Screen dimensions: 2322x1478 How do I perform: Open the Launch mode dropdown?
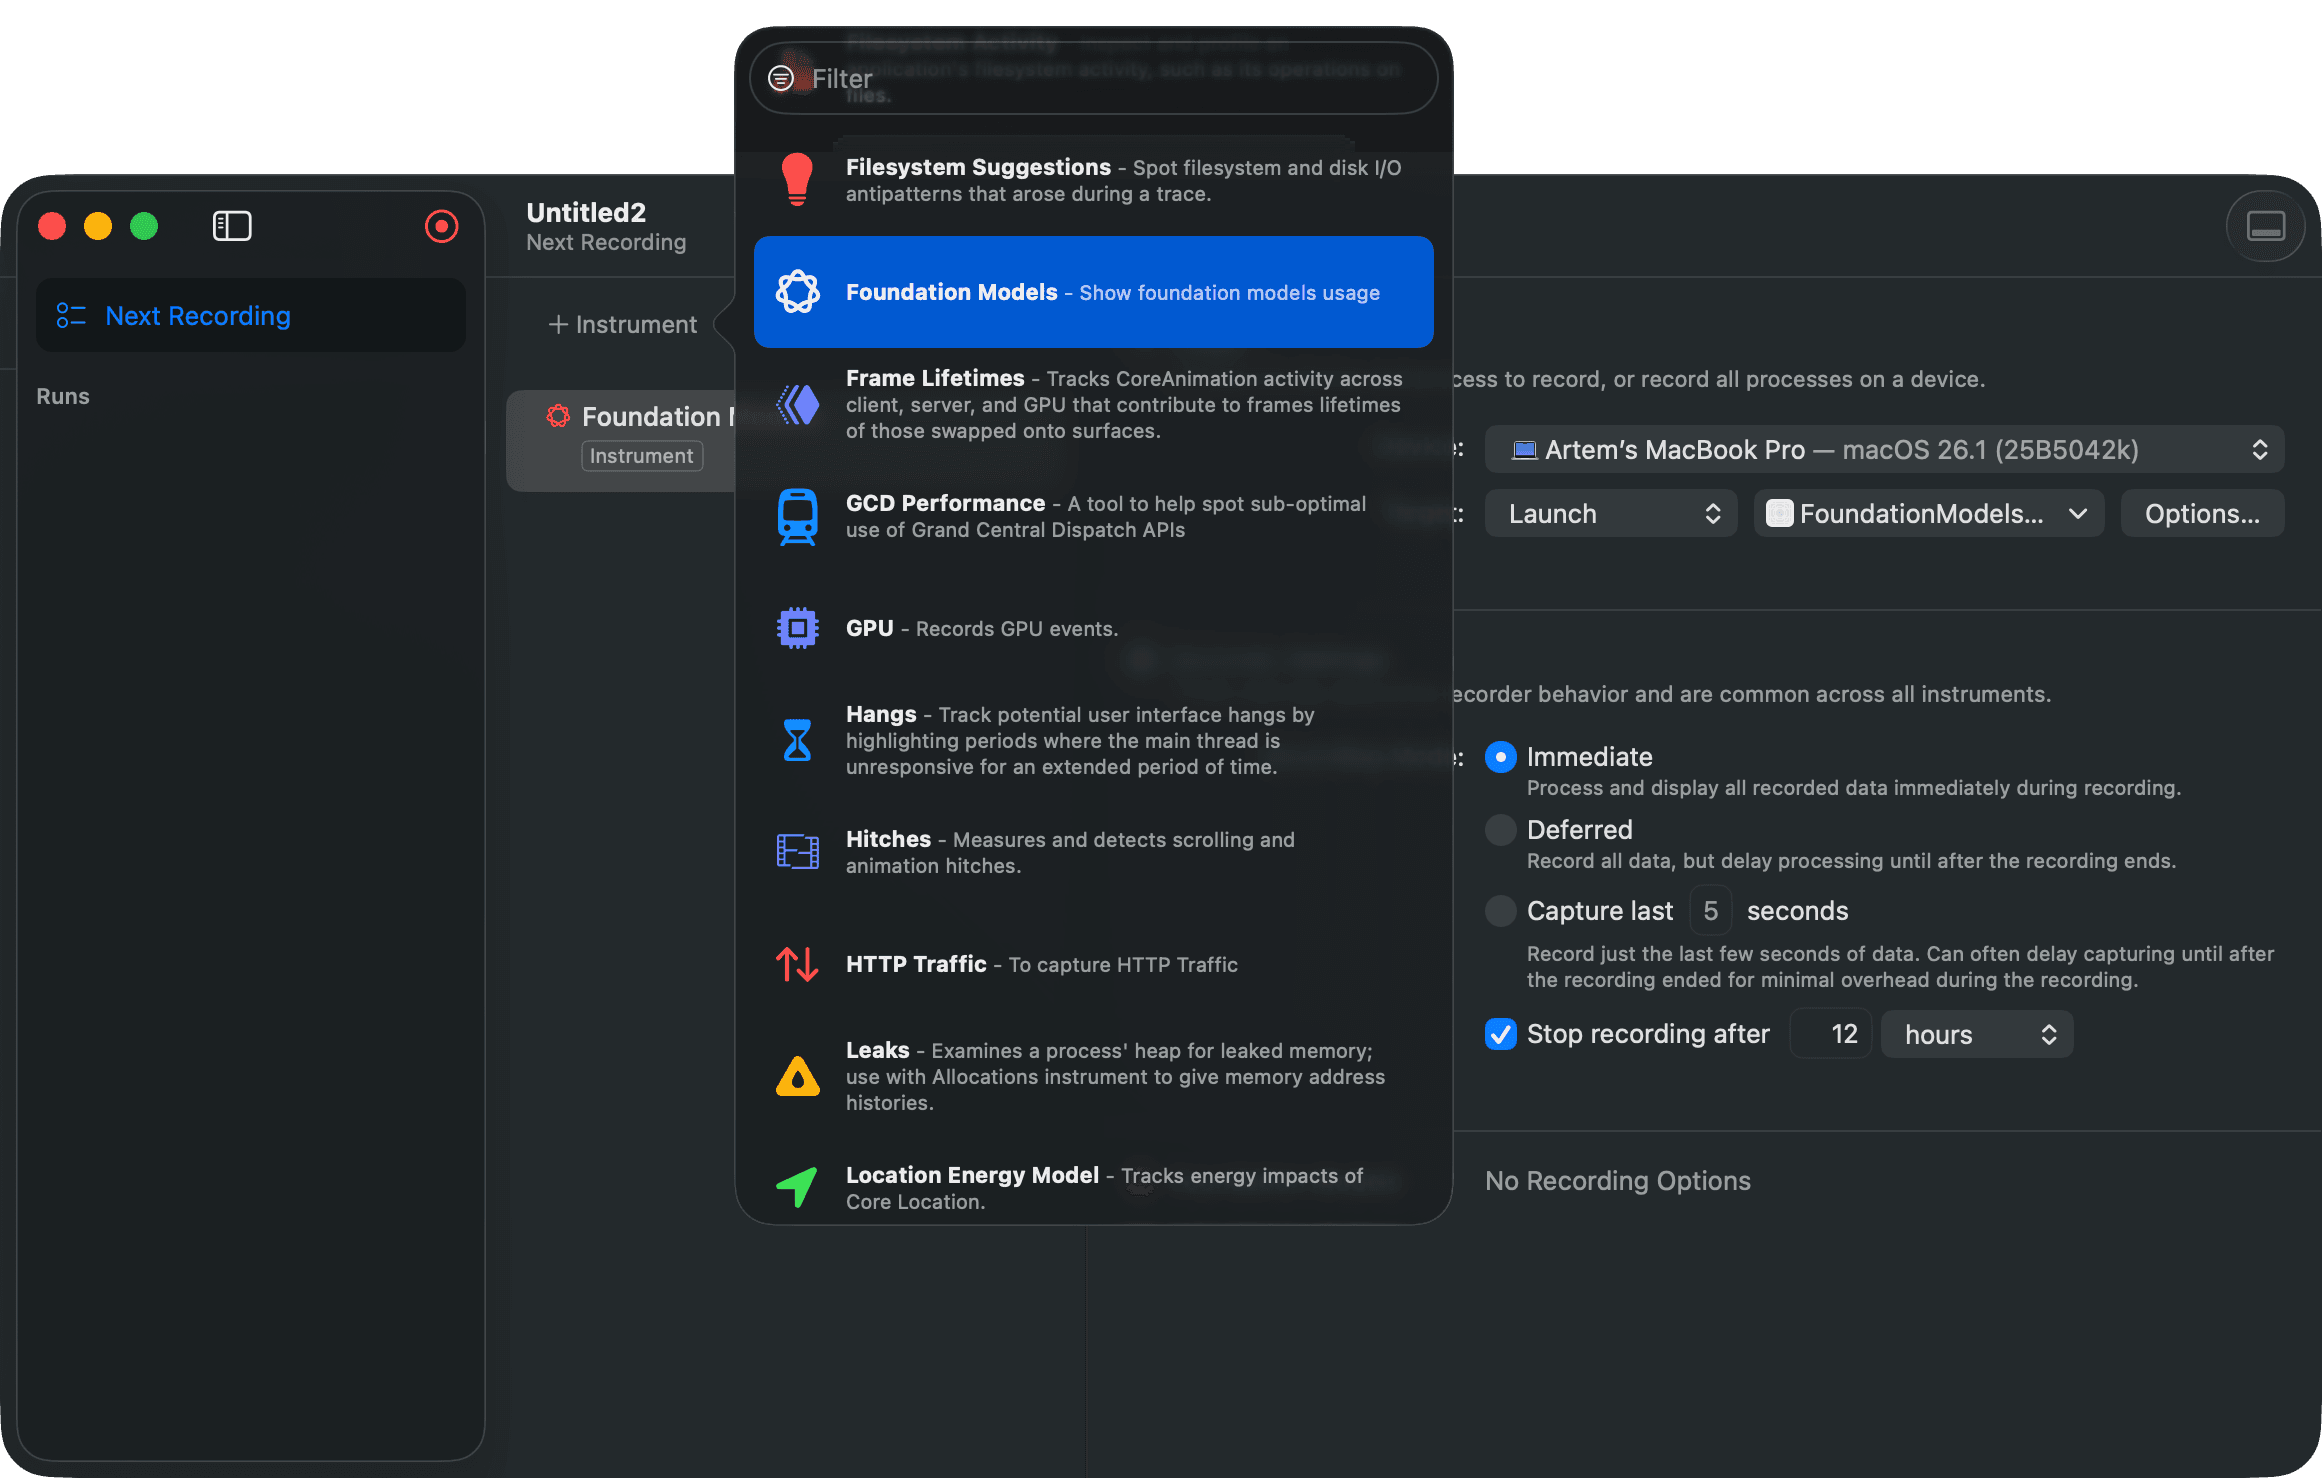[1610, 514]
